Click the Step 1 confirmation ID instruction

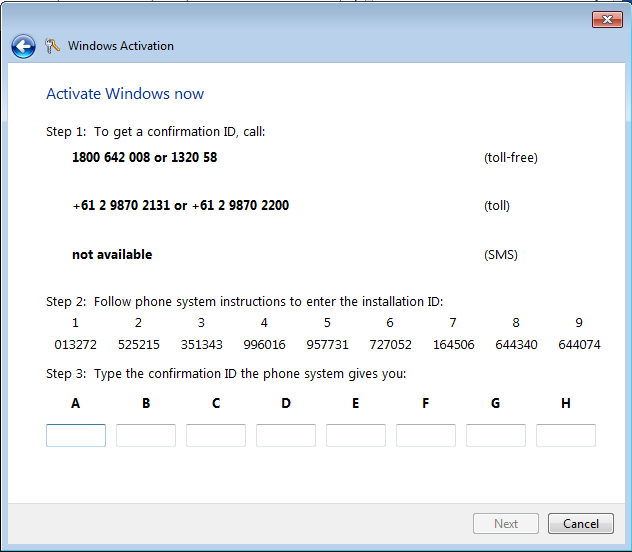point(156,132)
